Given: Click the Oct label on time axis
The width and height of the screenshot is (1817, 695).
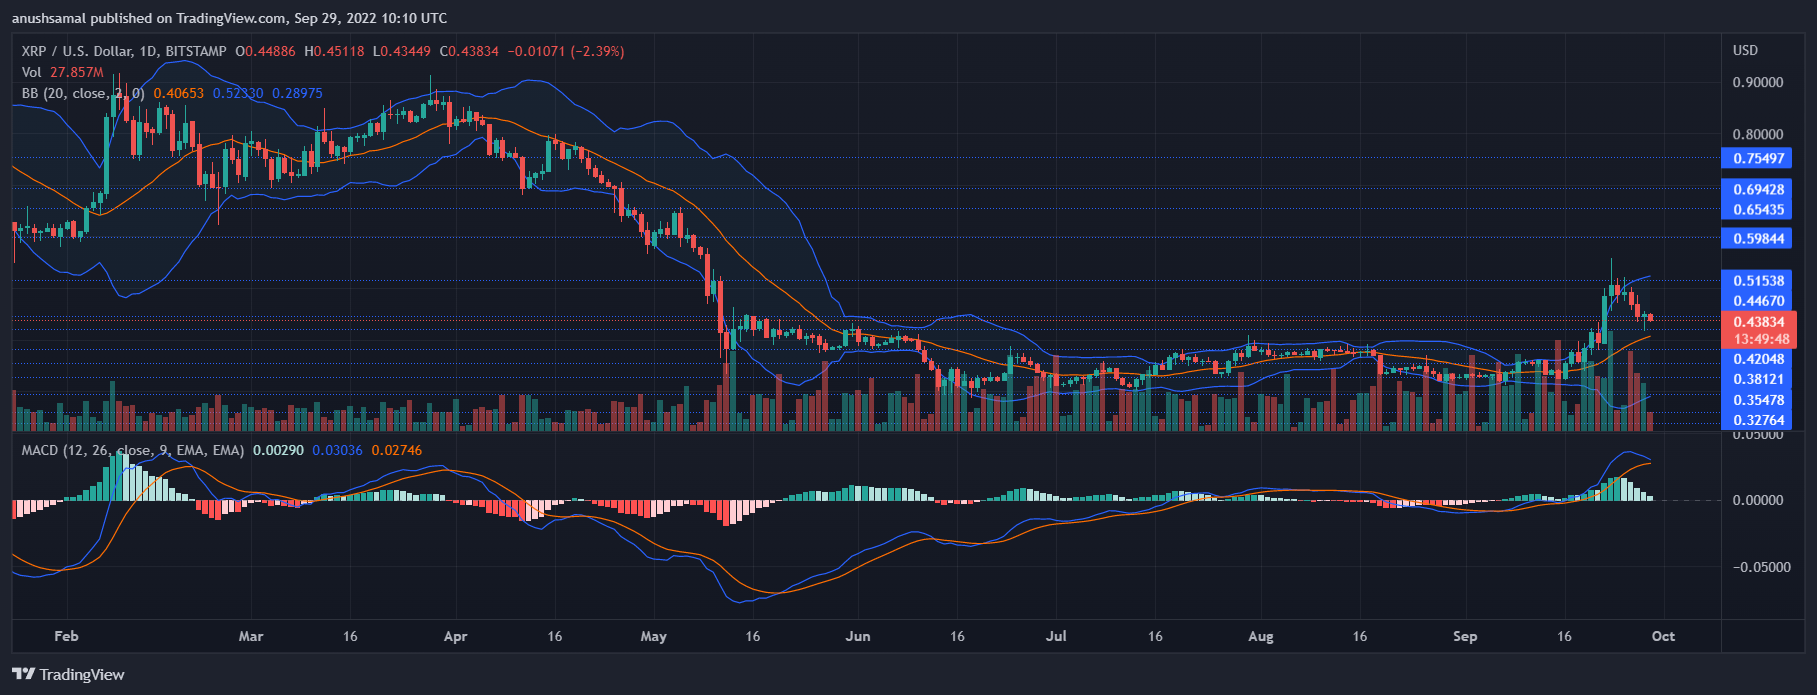Looking at the screenshot, I should coord(1663,636).
